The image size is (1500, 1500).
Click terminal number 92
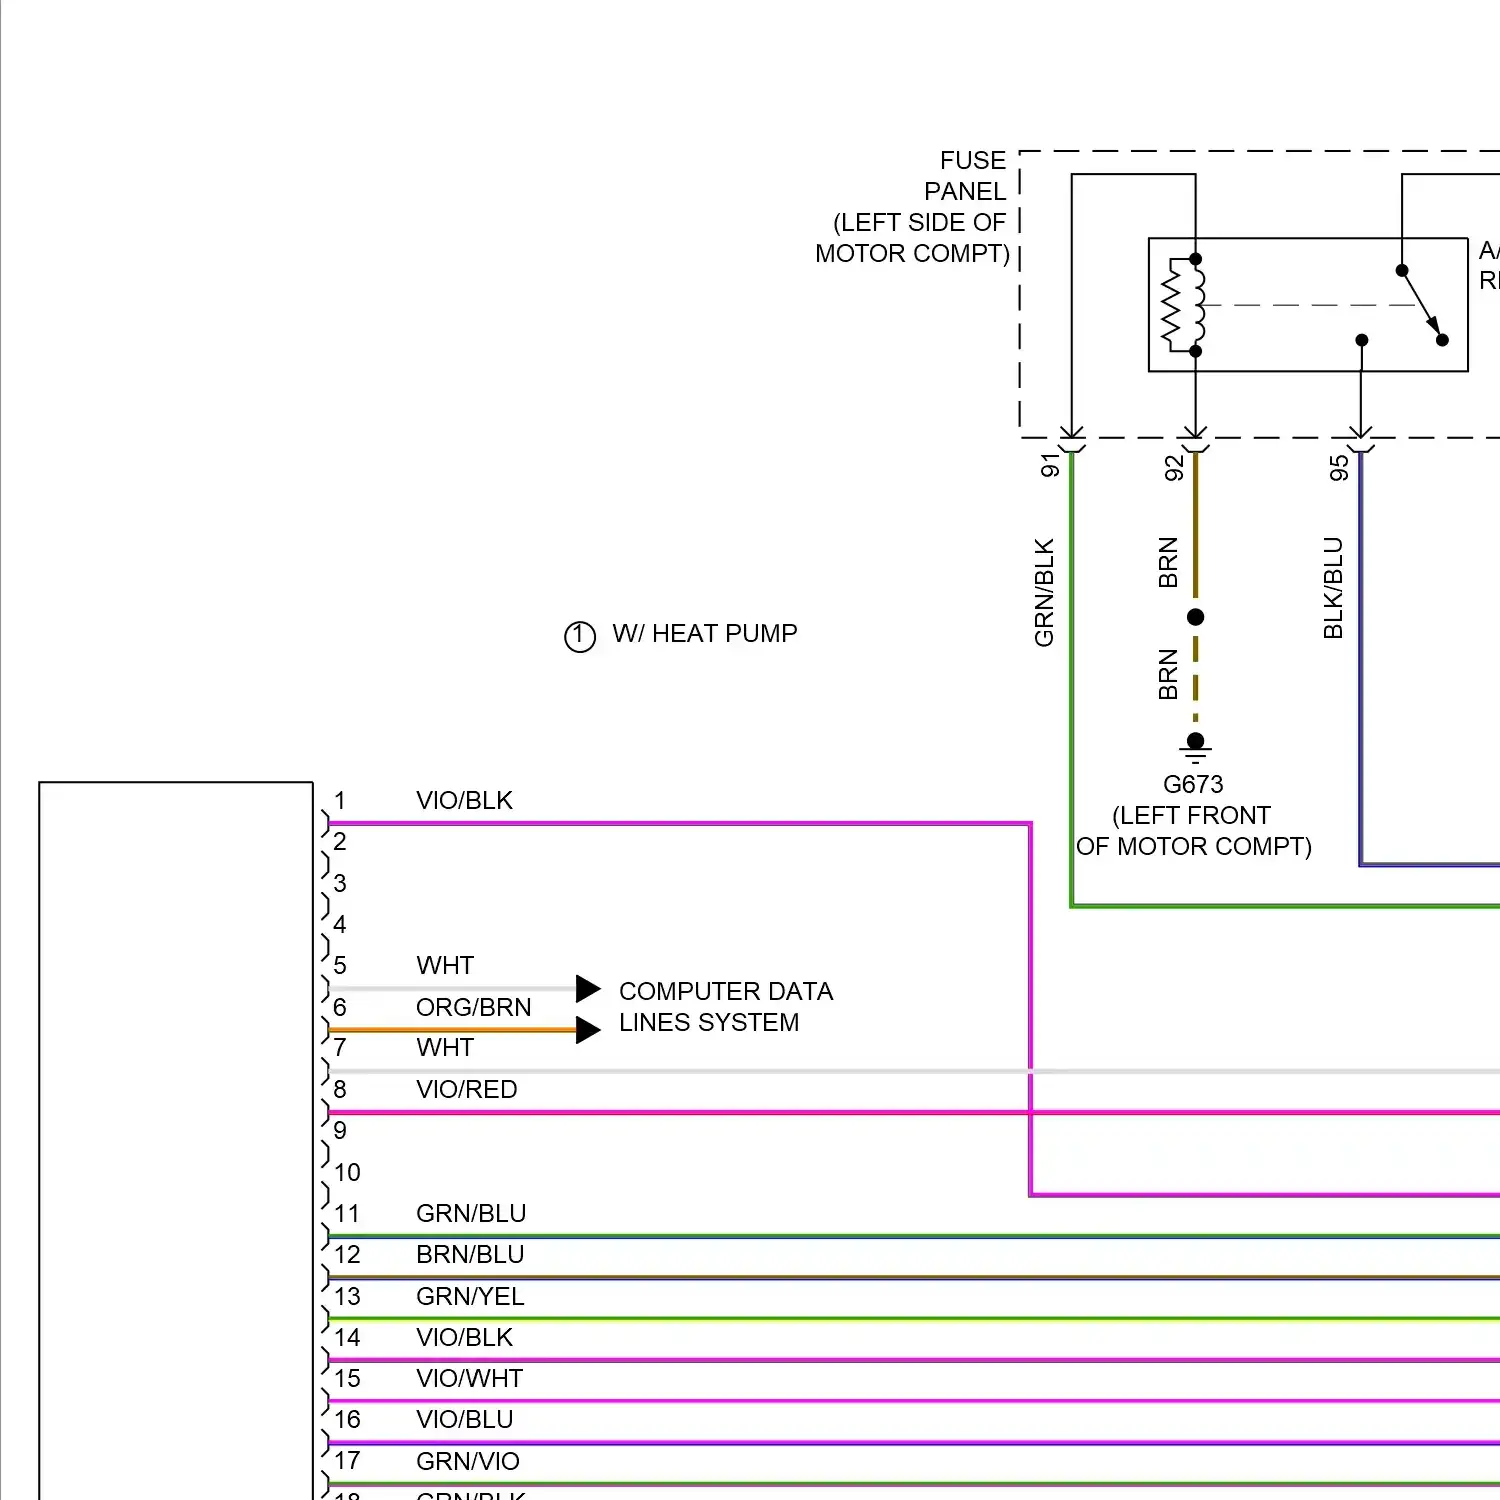[1174, 467]
